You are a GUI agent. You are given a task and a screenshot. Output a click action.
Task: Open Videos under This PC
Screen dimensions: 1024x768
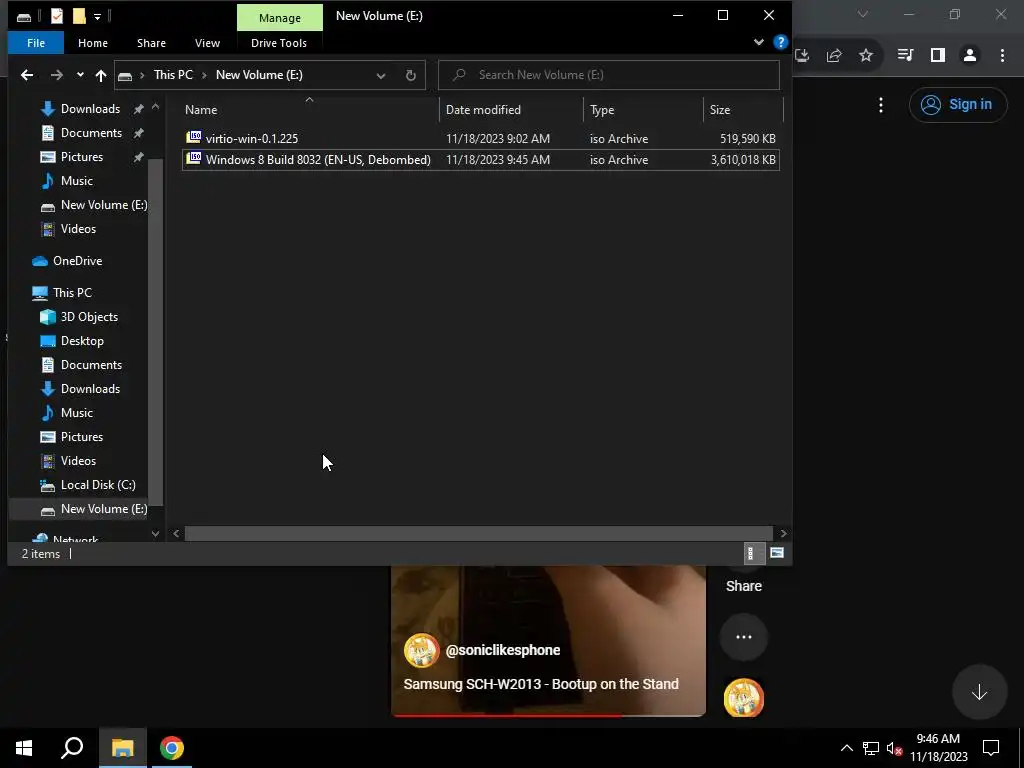tap(78, 461)
